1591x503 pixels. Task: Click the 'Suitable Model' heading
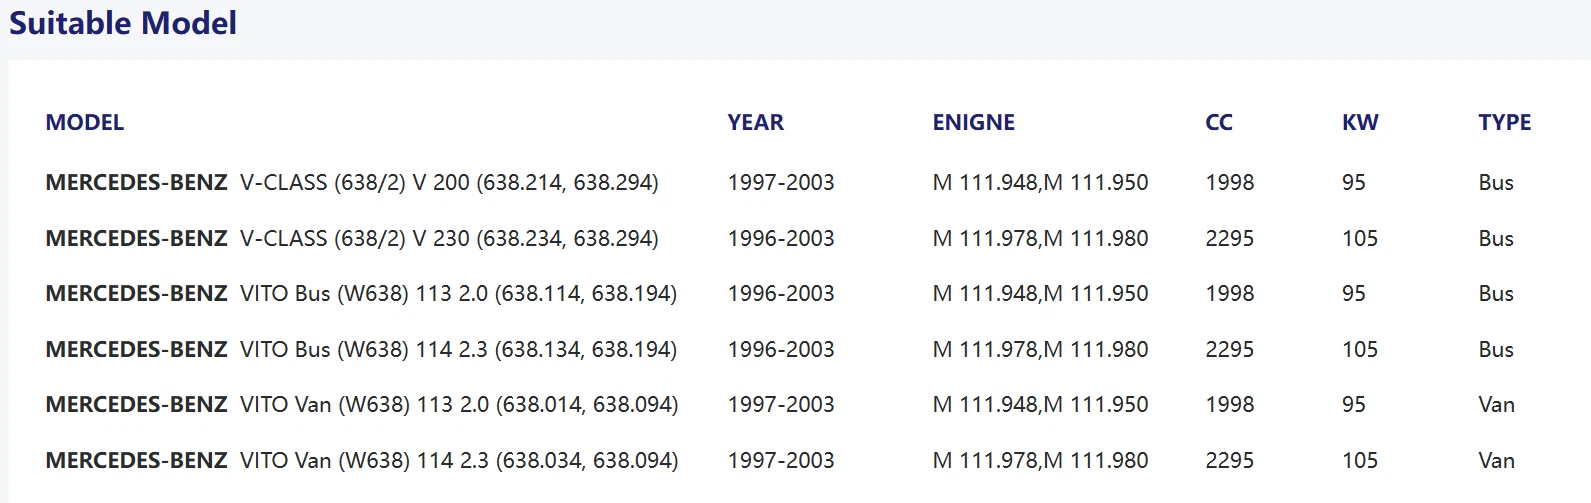point(123,23)
